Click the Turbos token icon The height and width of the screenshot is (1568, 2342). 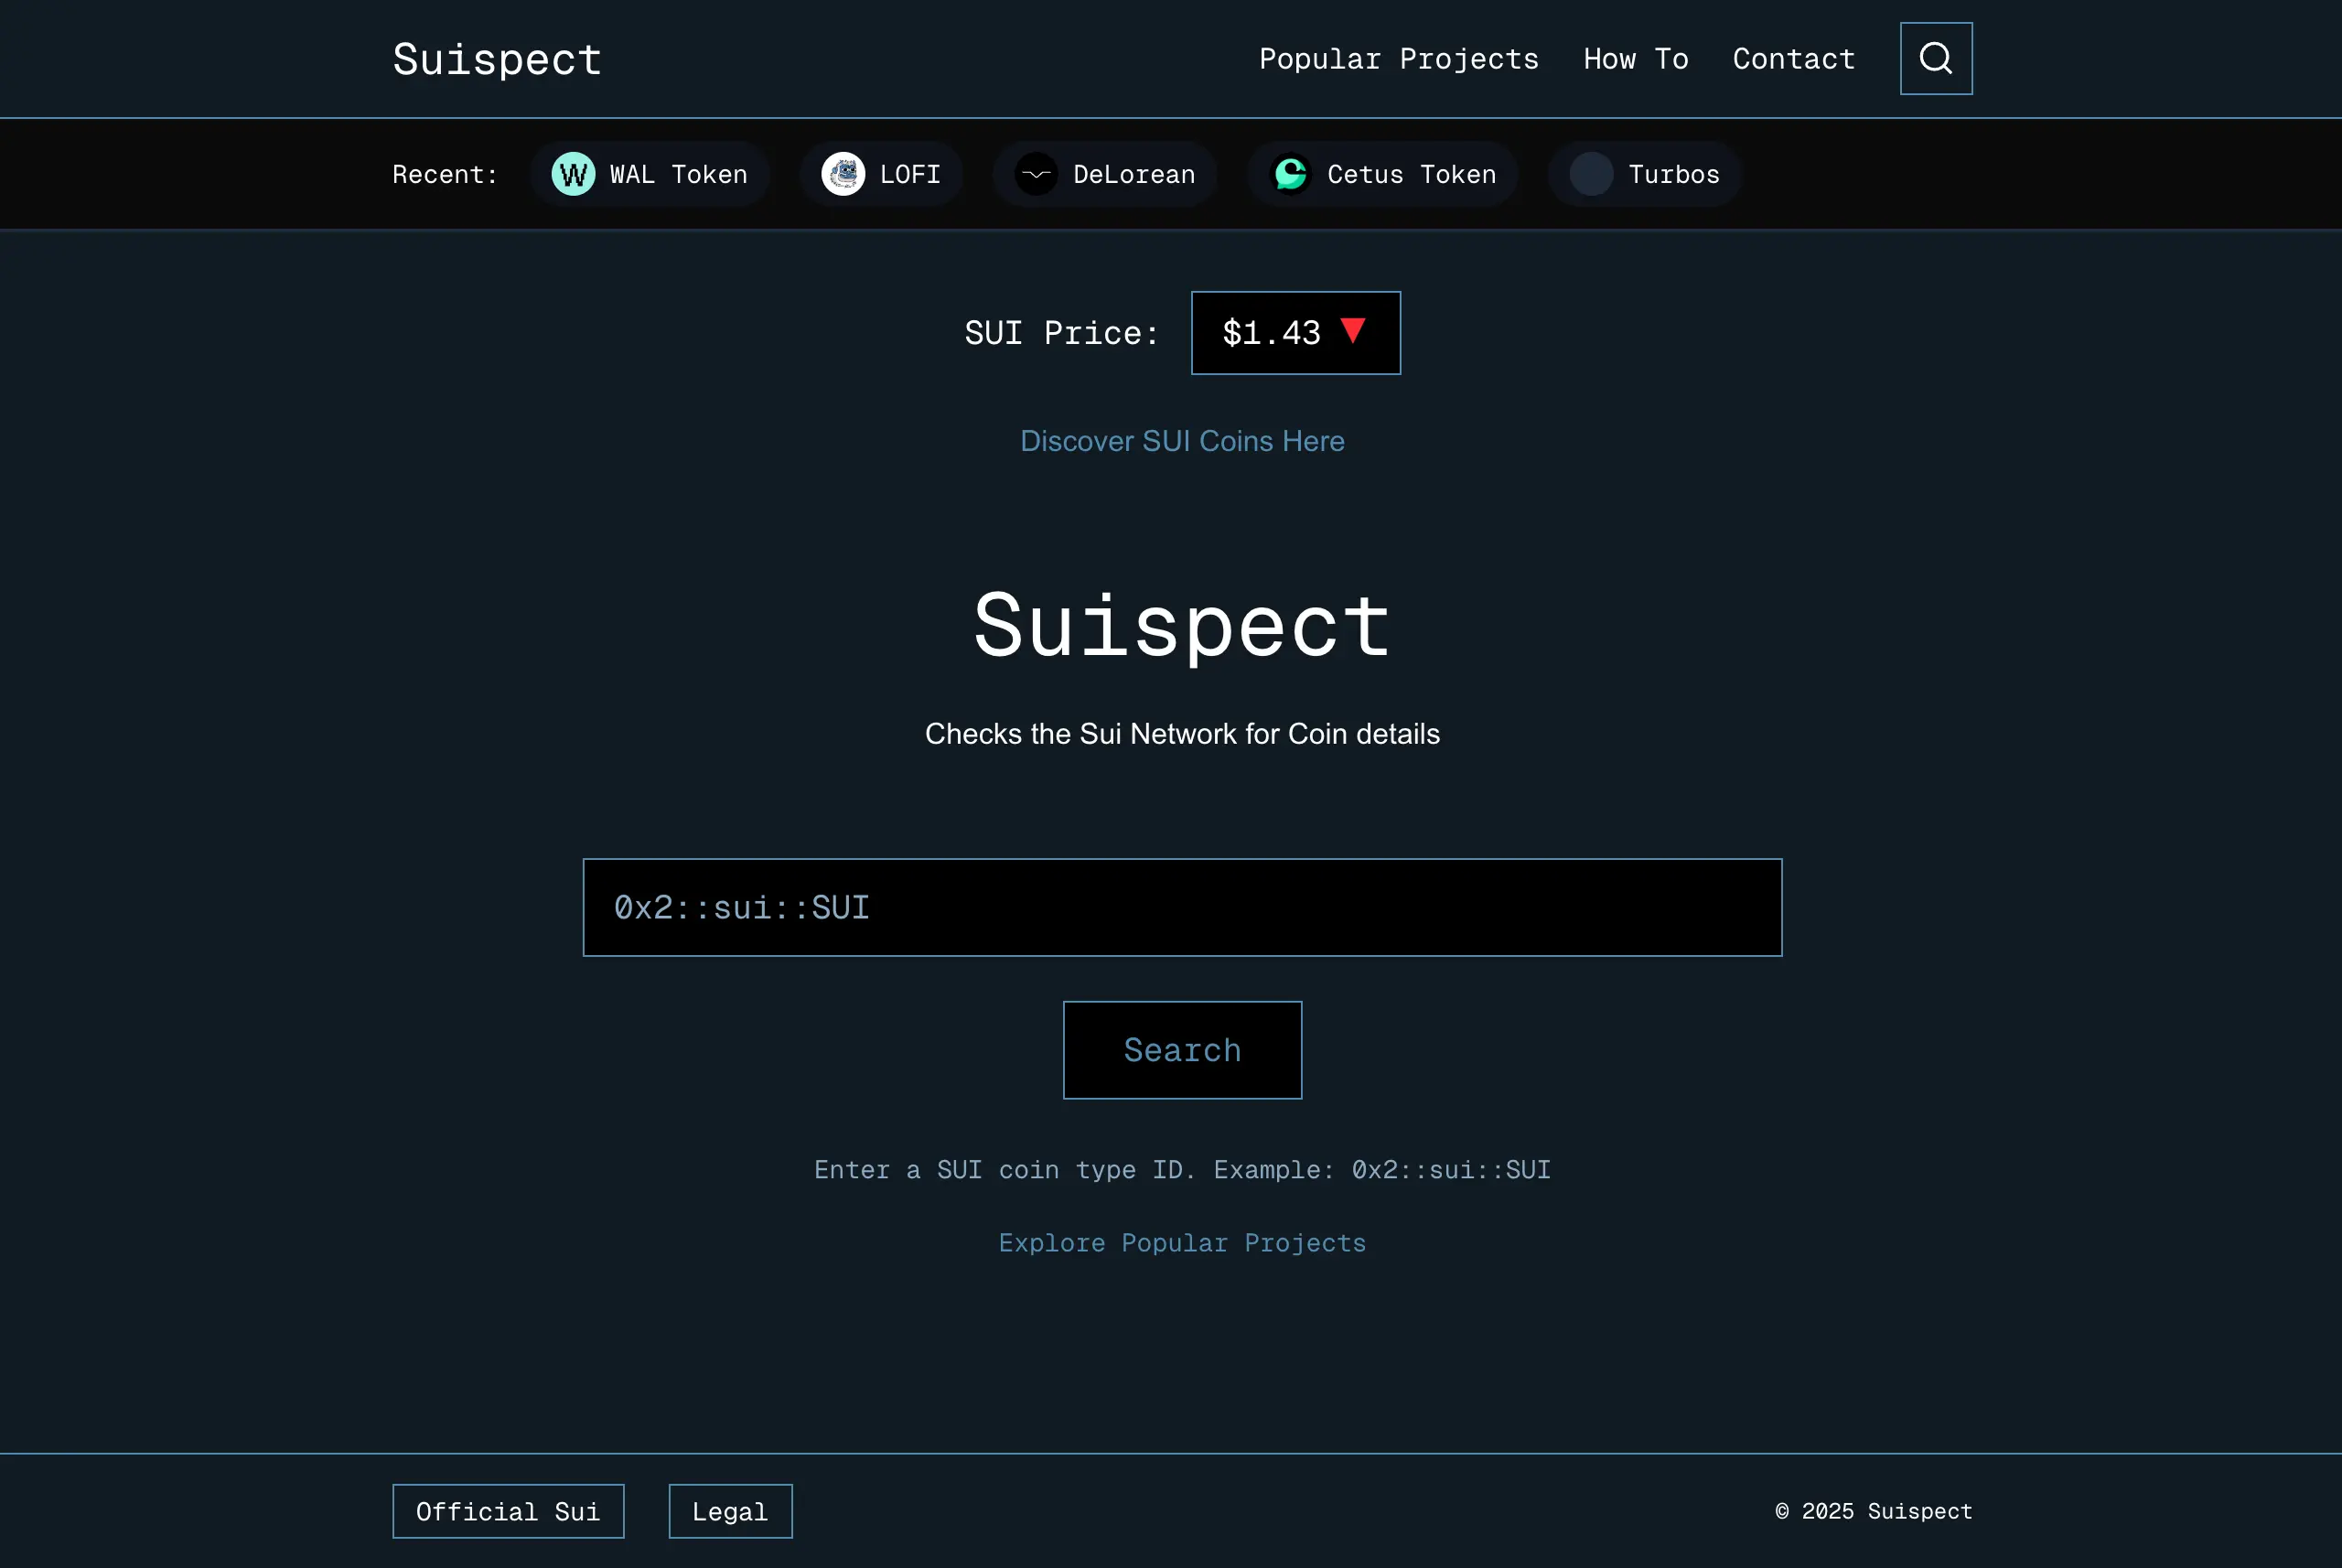coord(1591,173)
